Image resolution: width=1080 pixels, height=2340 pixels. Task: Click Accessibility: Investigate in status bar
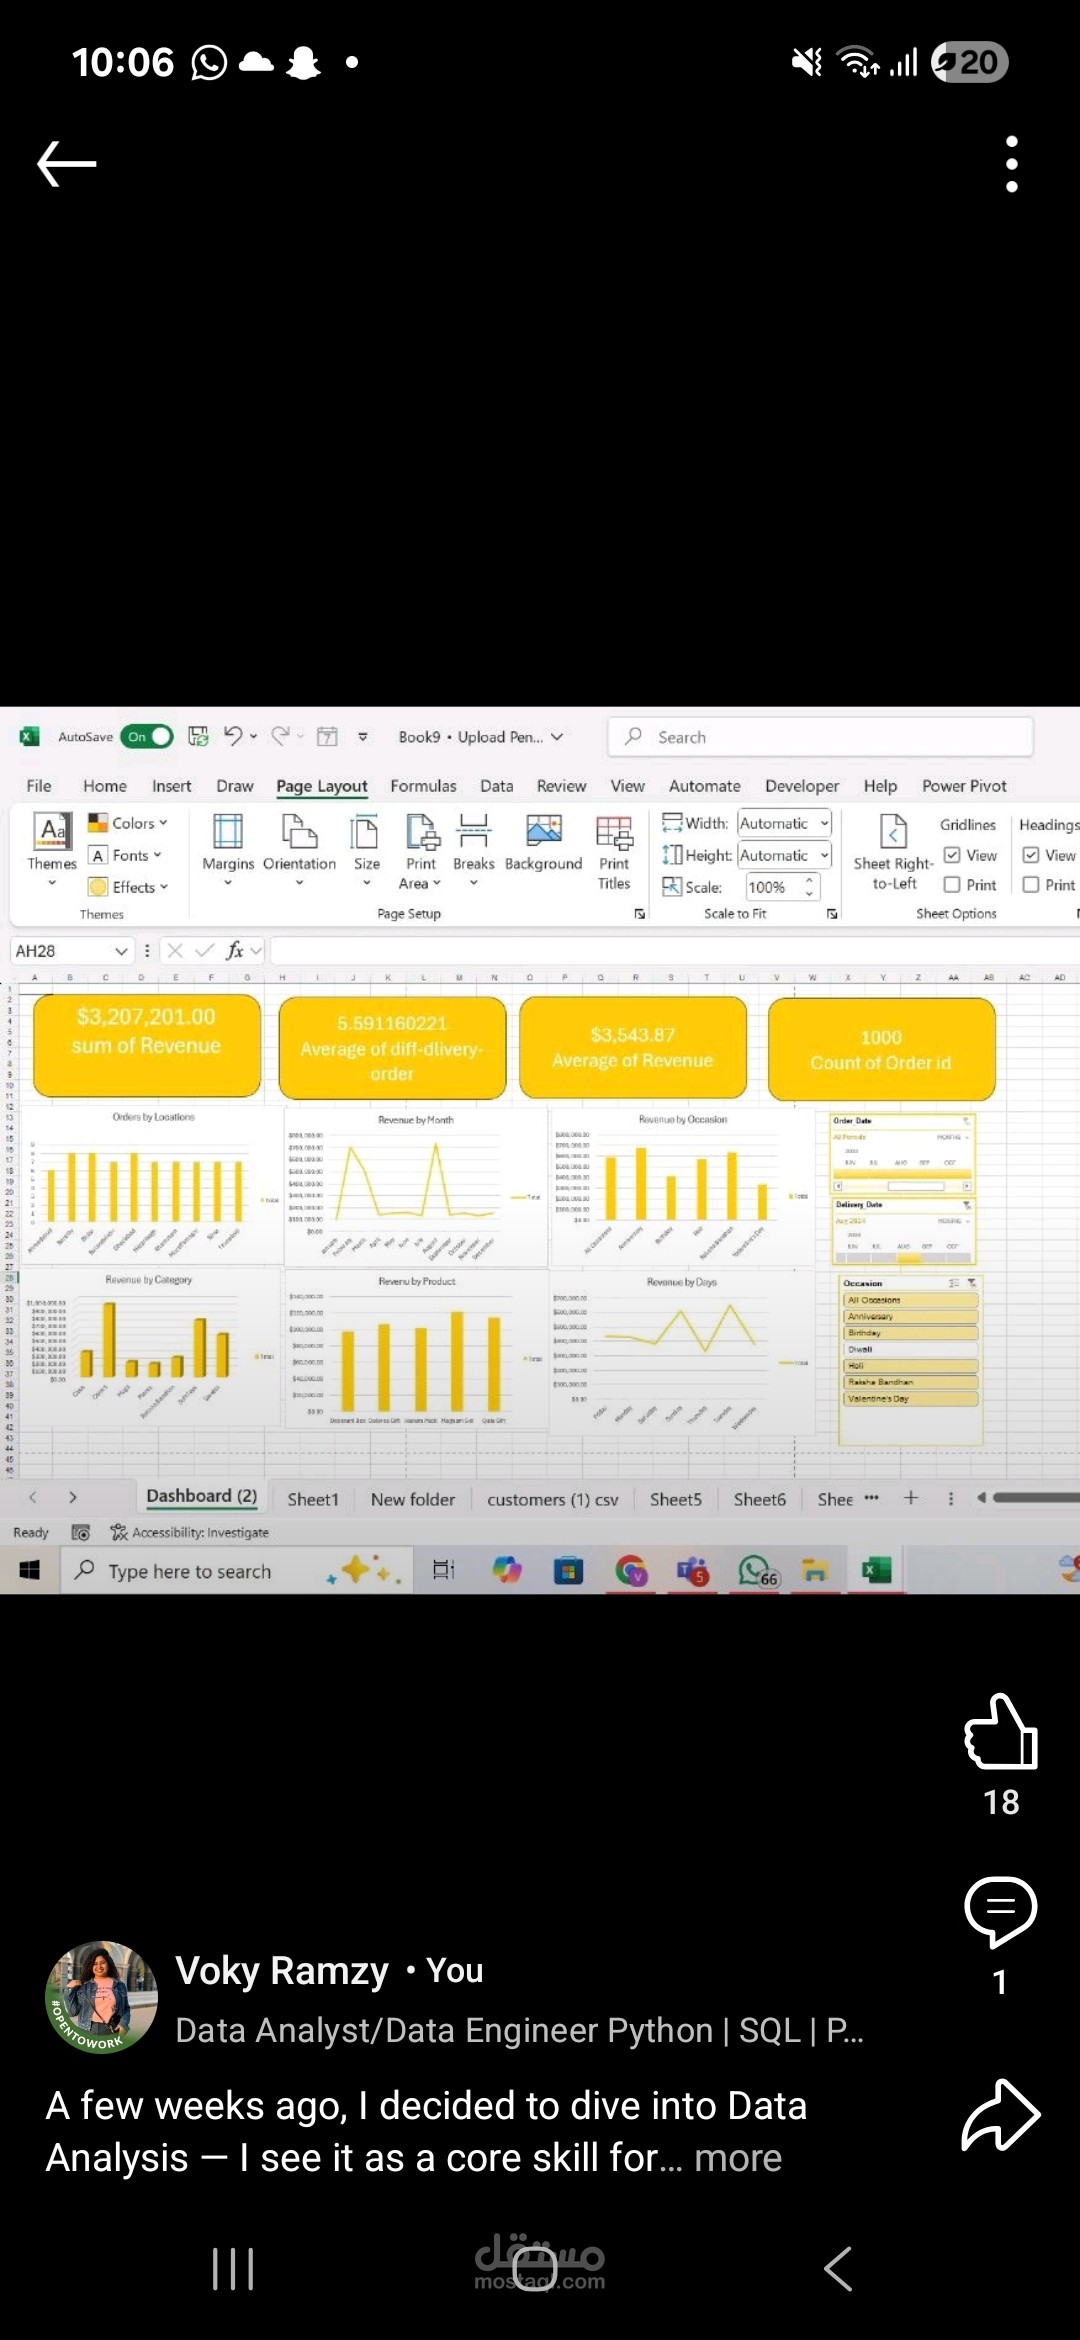point(190,1532)
